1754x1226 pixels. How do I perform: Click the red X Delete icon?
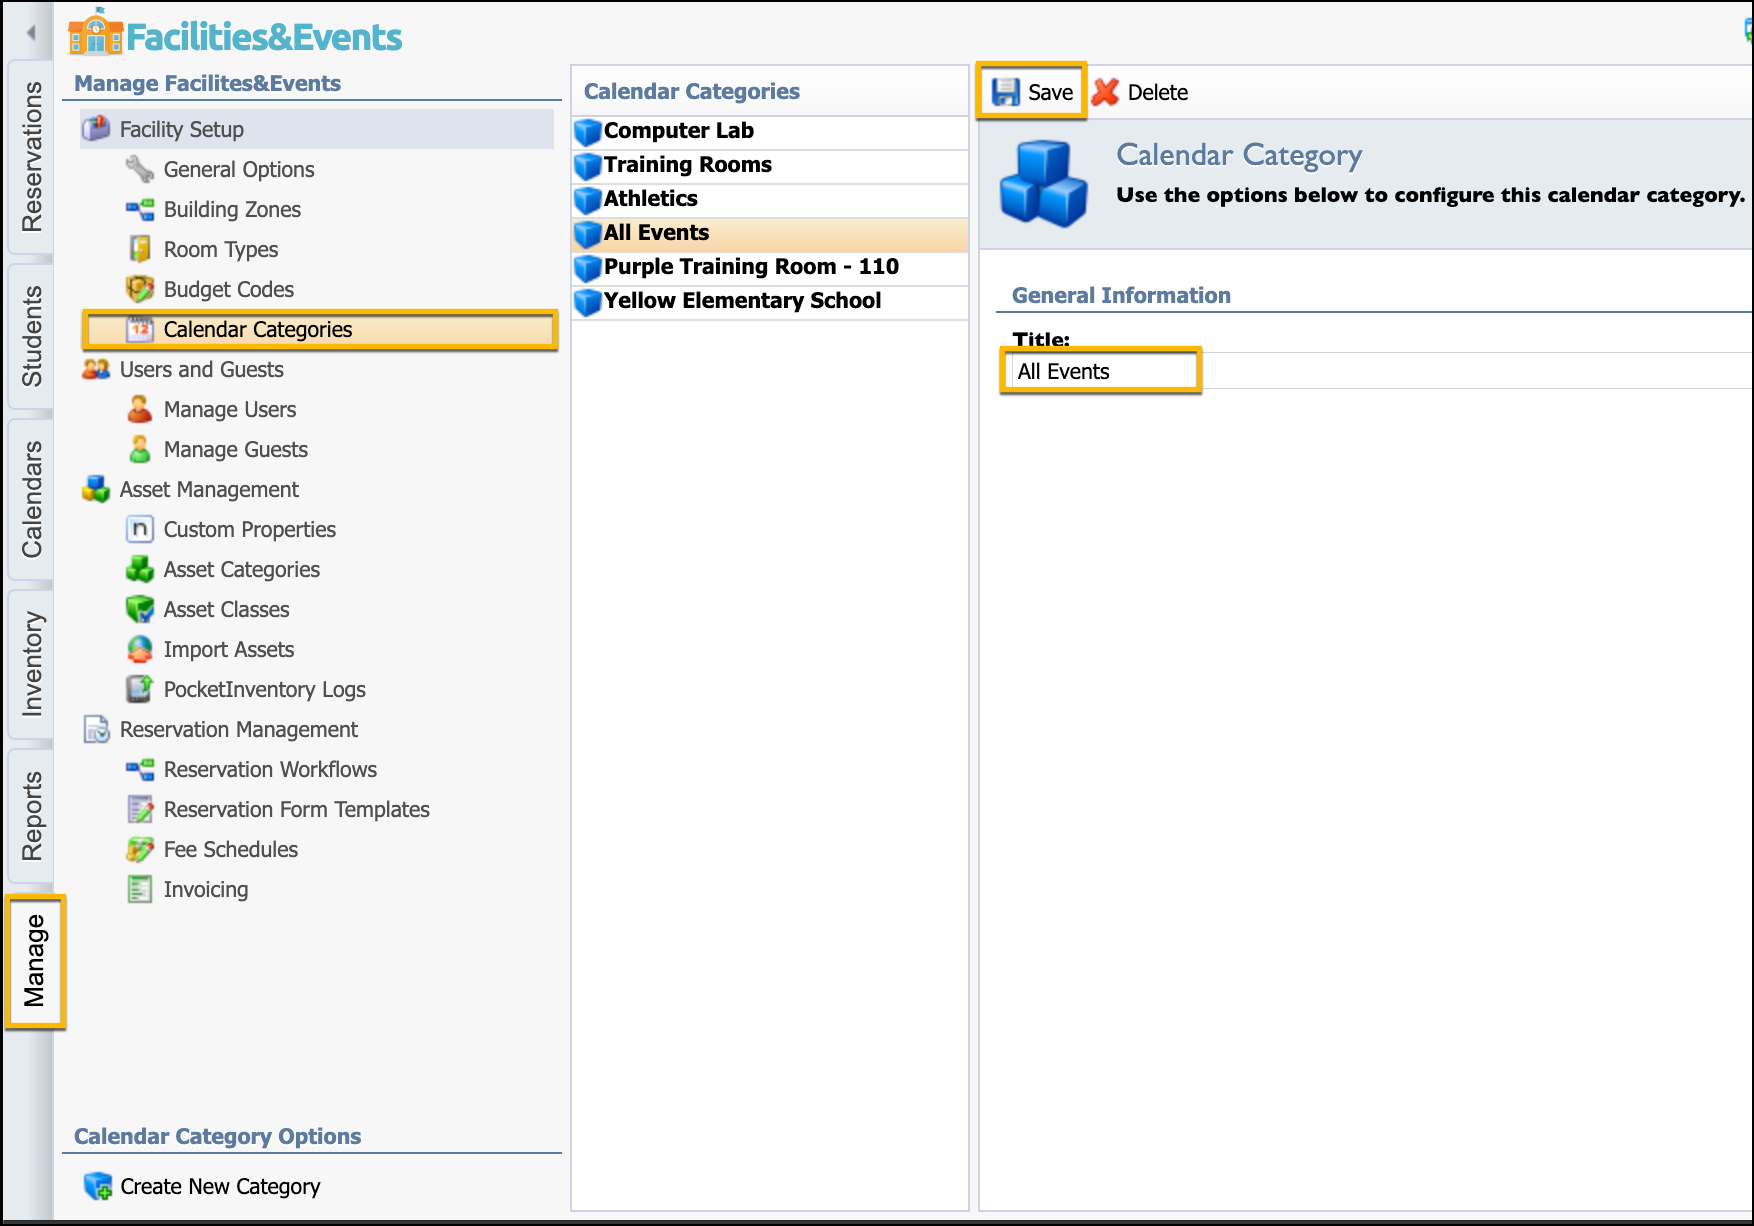1105,92
